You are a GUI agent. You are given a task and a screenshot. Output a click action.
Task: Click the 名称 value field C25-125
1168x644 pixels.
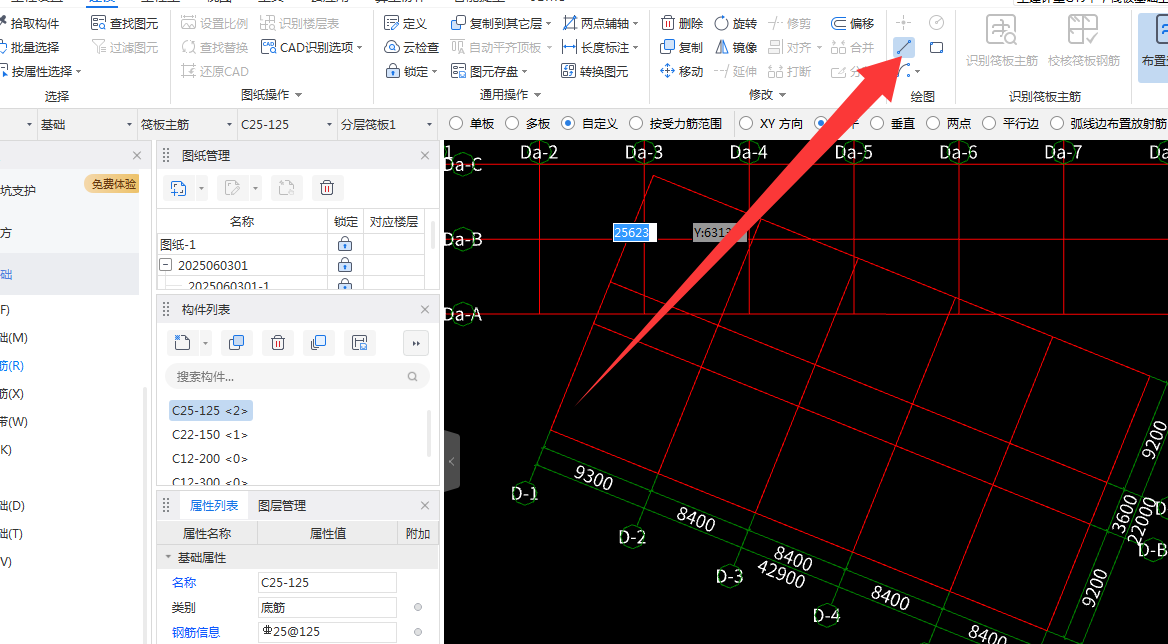point(327,582)
